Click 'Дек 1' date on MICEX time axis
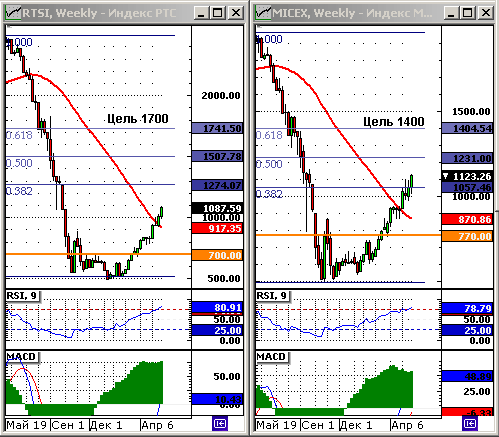The image size is (499, 437). pos(356,425)
